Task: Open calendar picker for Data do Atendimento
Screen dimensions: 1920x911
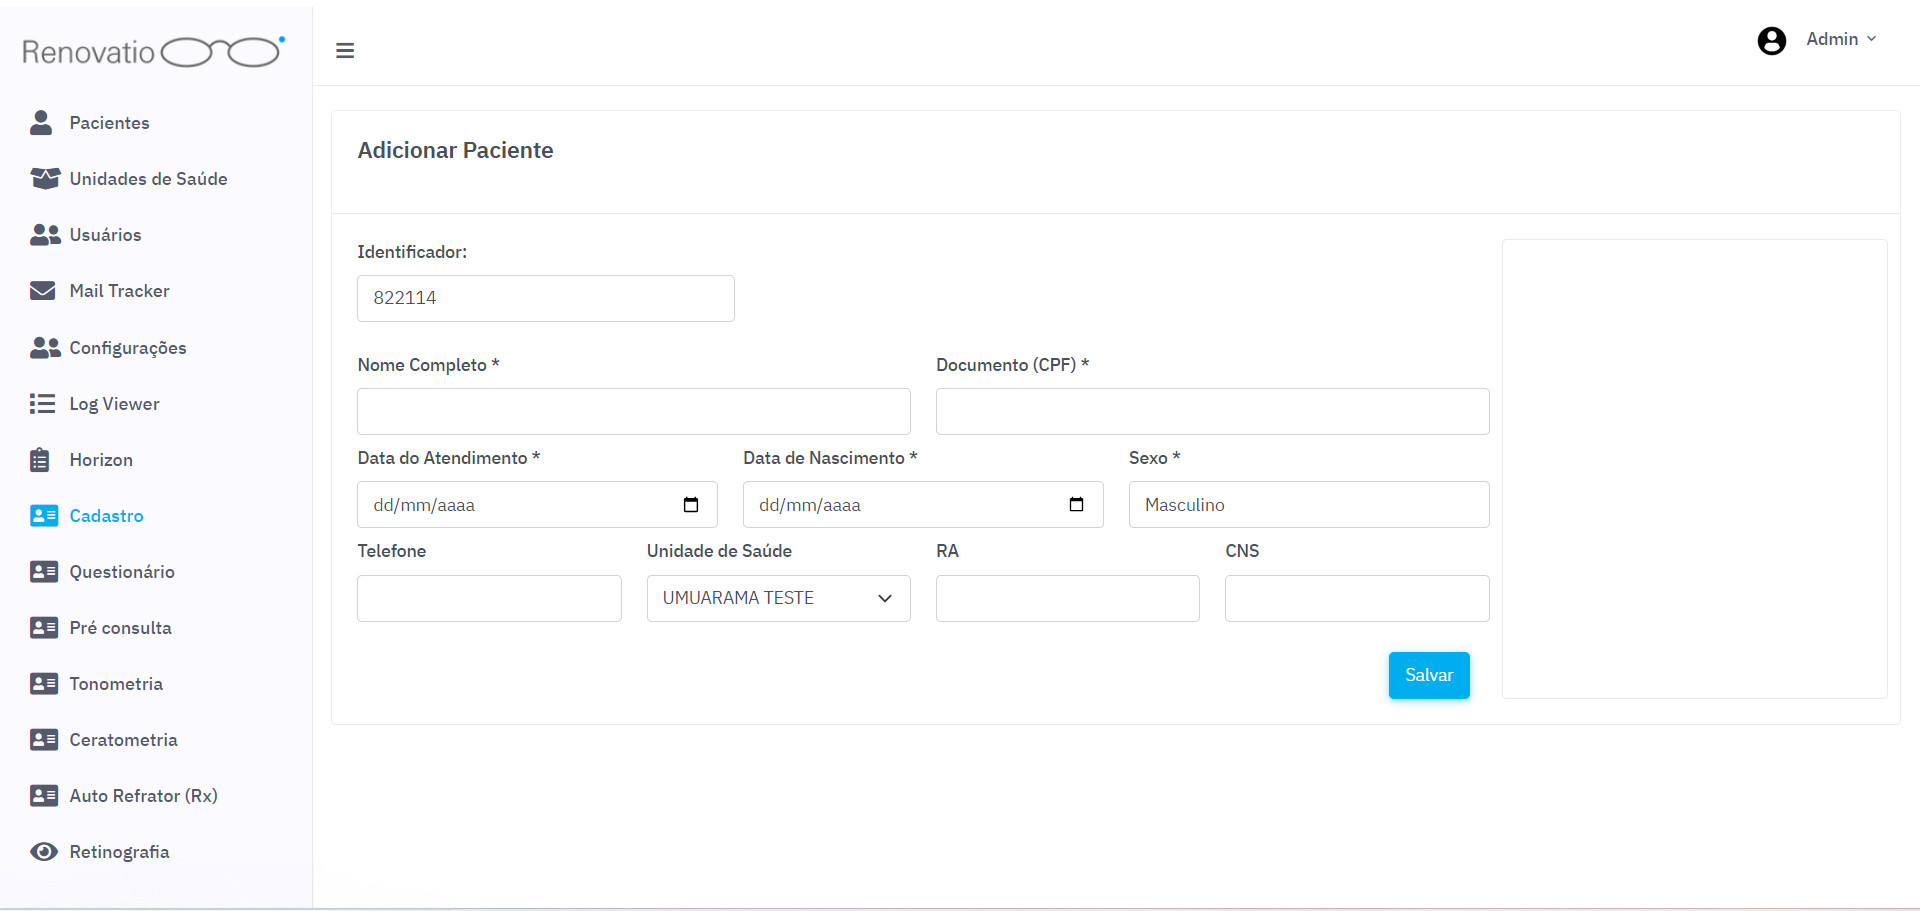Action: point(690,505)
